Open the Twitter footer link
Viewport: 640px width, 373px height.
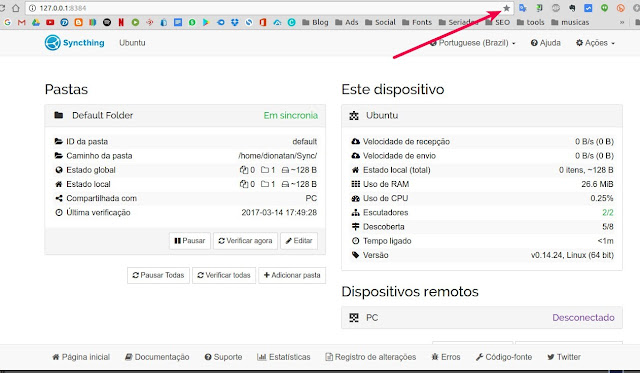point(564,357)
